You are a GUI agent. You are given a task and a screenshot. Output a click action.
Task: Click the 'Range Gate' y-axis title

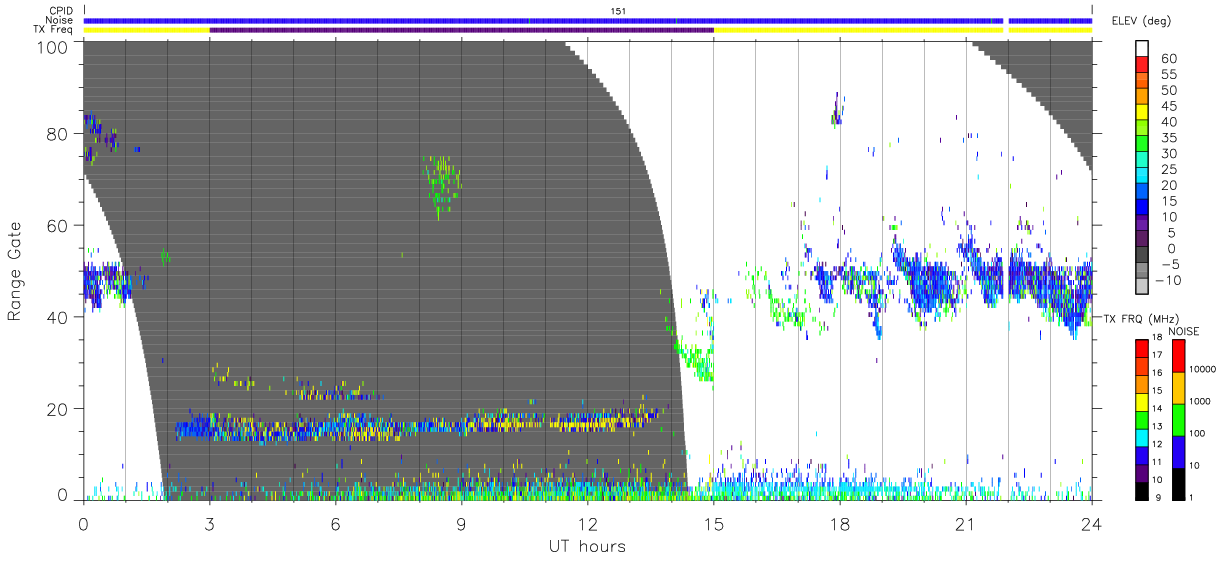tap(15, 271)
